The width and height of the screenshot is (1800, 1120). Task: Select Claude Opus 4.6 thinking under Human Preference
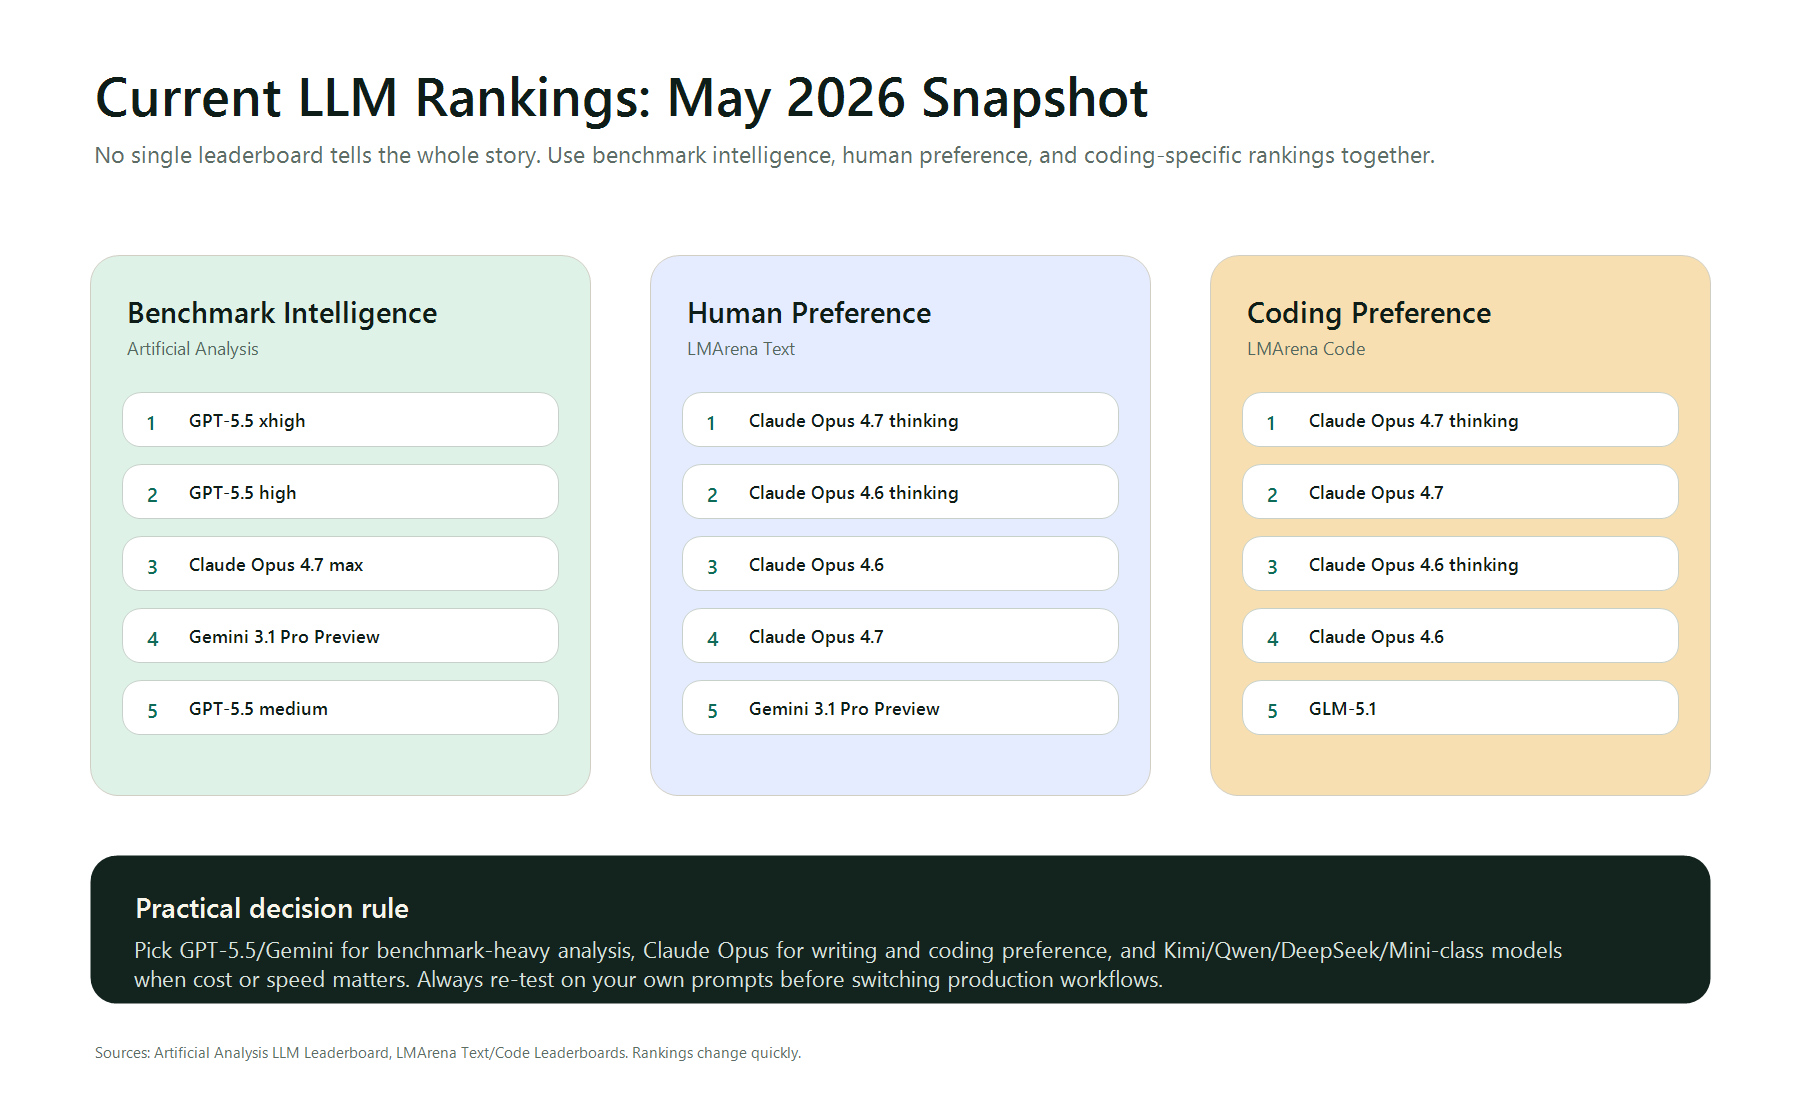[x=900, y=492]
